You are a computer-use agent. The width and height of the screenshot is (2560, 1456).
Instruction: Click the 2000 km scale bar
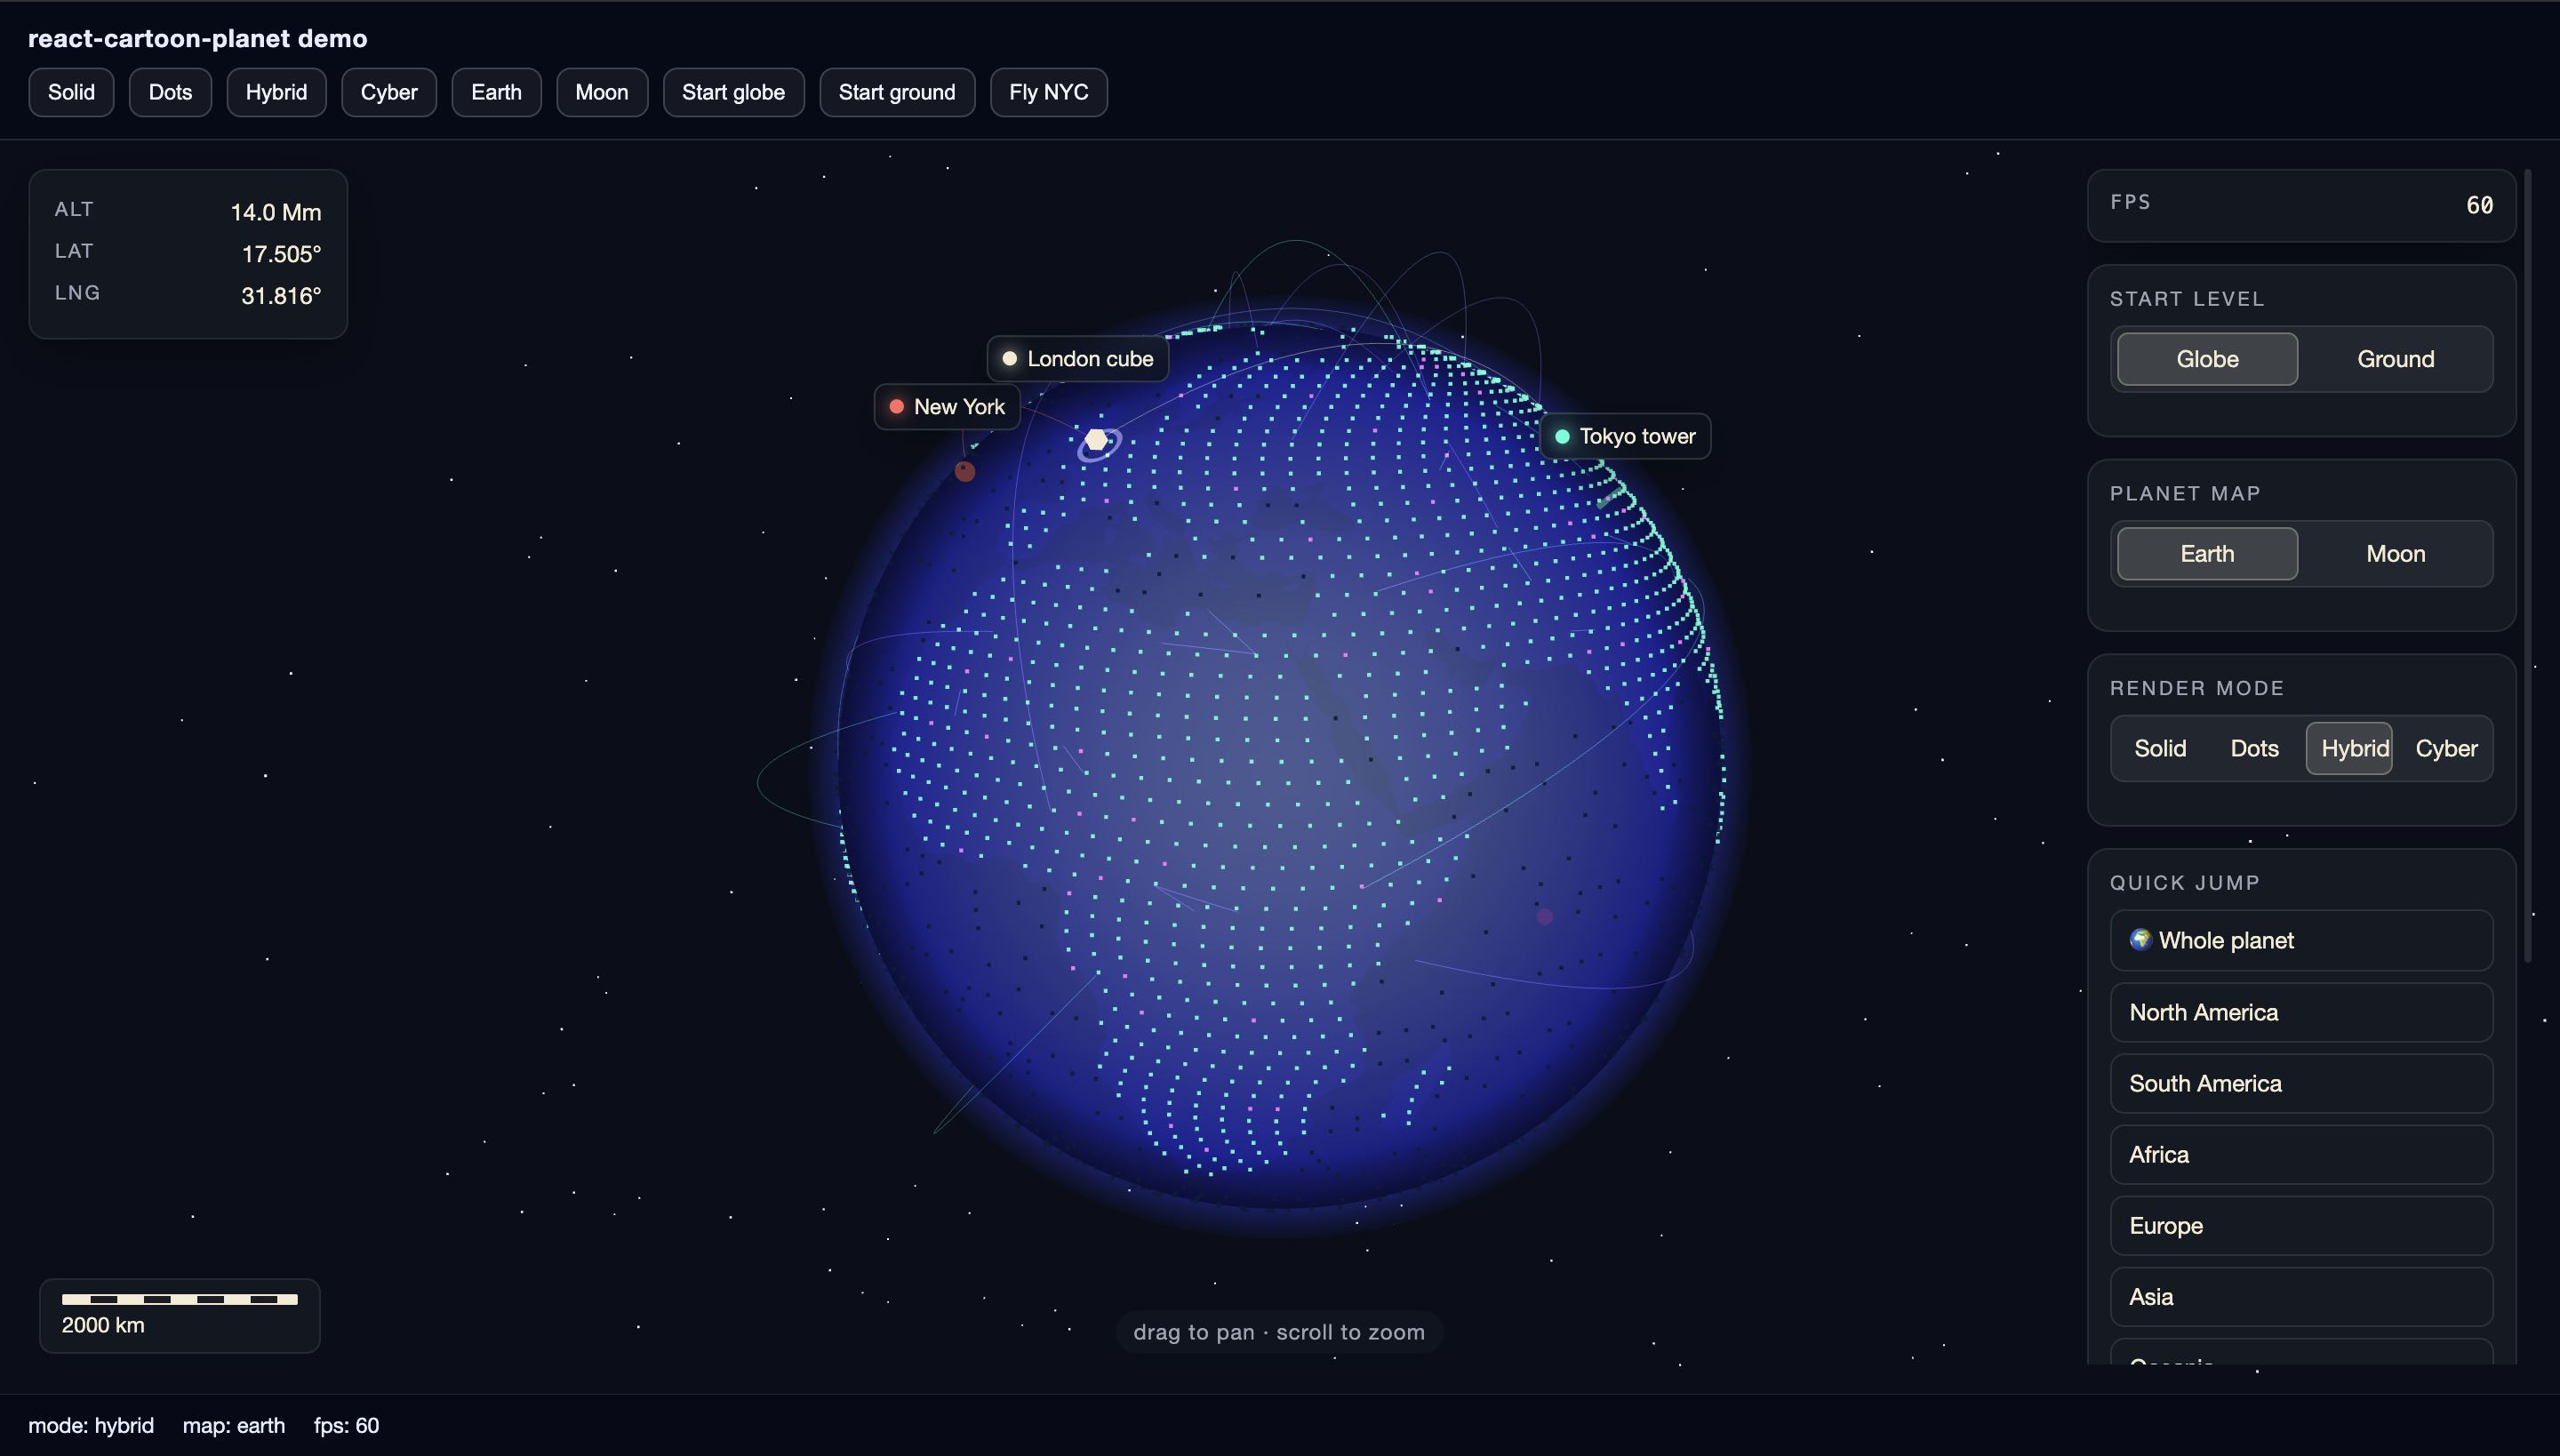click(x=180, y=1299)
